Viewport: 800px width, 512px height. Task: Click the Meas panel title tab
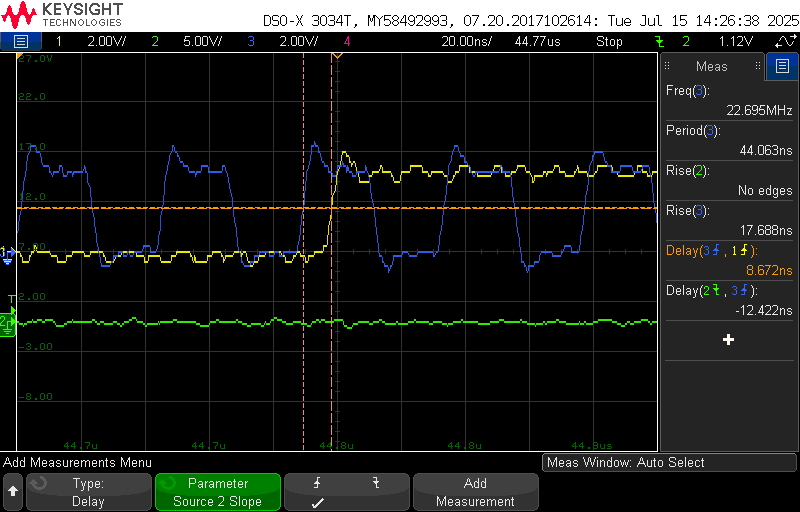712,66
